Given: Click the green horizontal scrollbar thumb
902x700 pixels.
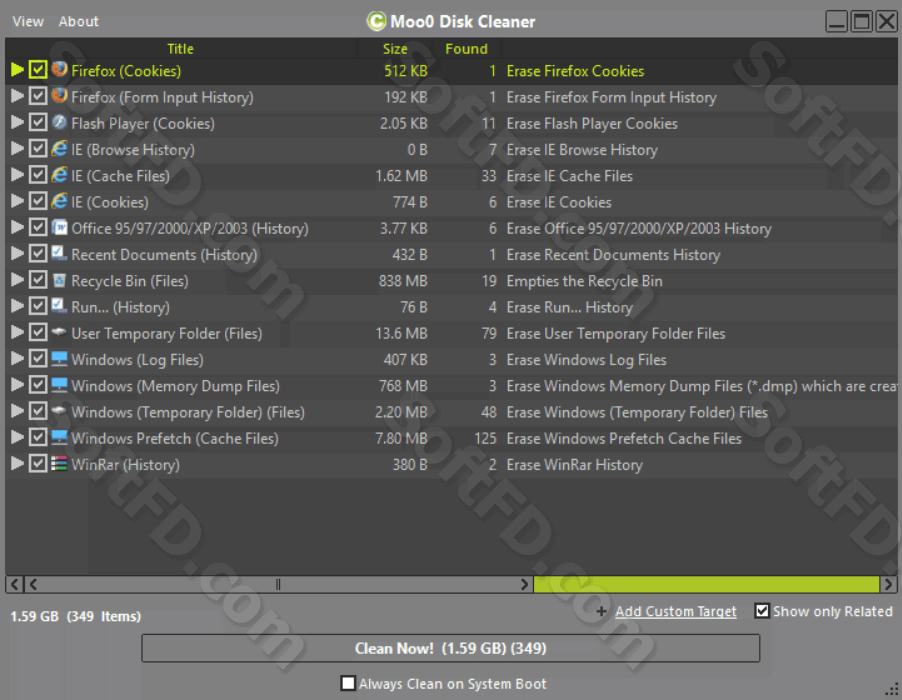Looking at the screenshot, I should pyautogui.click(x=706, y=584).
